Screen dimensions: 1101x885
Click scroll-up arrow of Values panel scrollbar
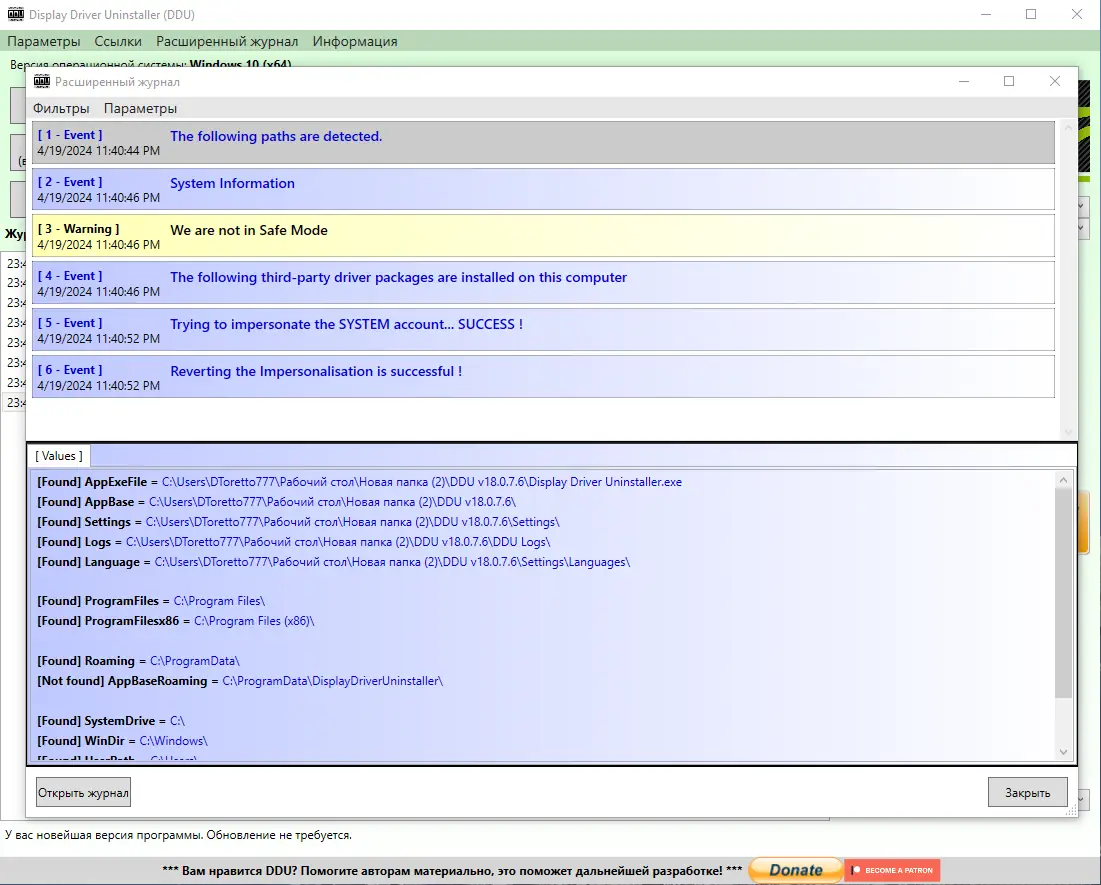tap(1063, 480)
